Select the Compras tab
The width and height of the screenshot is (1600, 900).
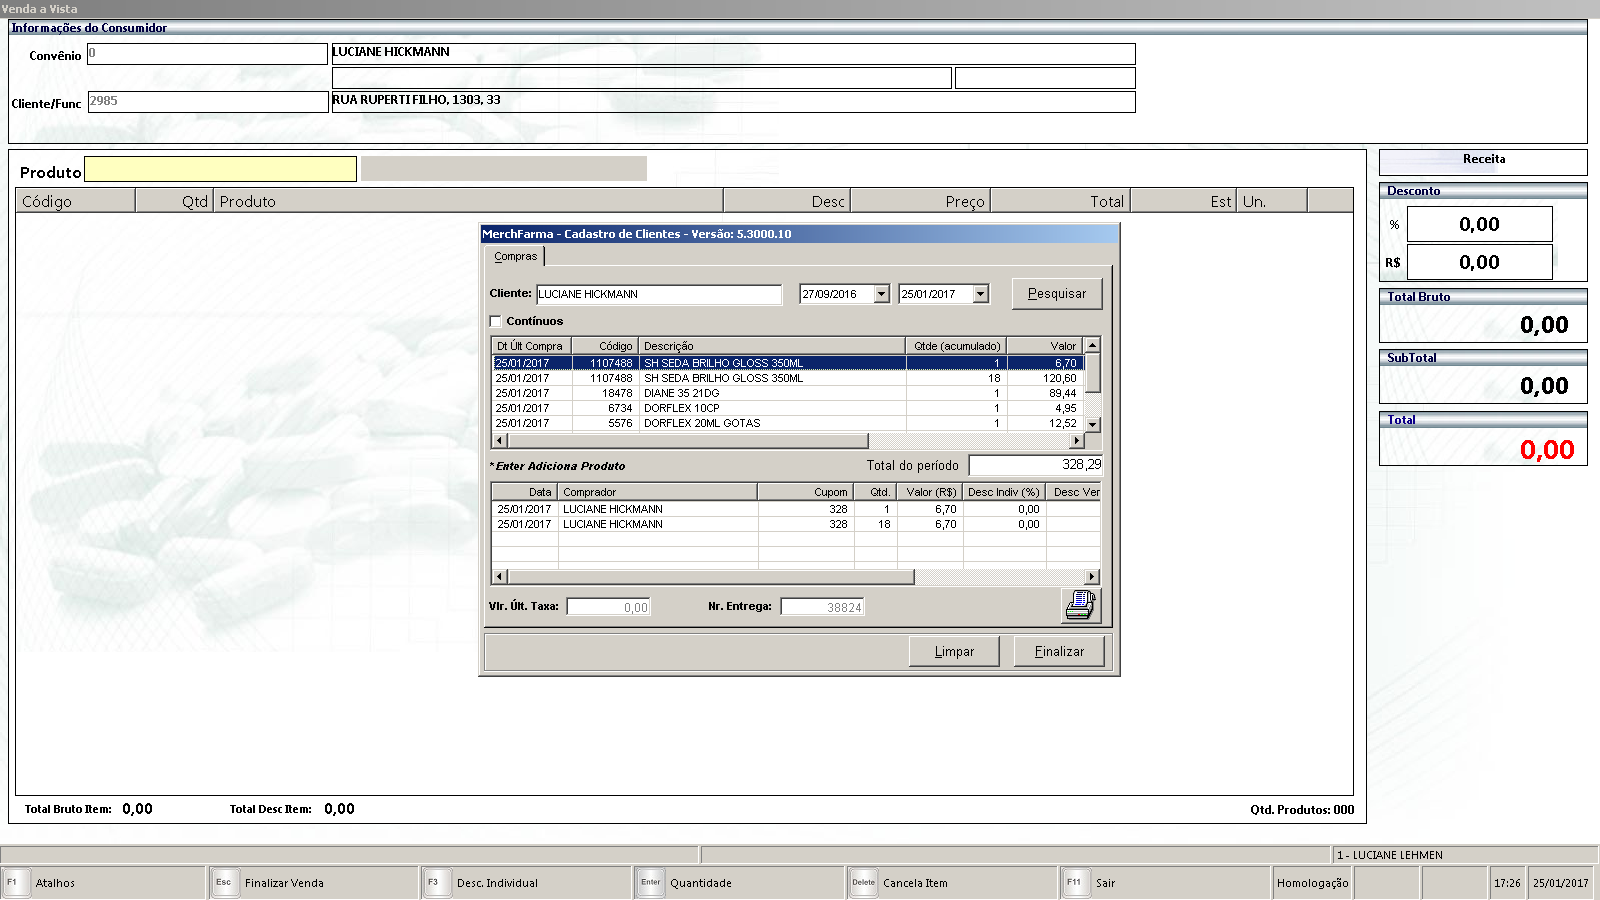(516, 257)
